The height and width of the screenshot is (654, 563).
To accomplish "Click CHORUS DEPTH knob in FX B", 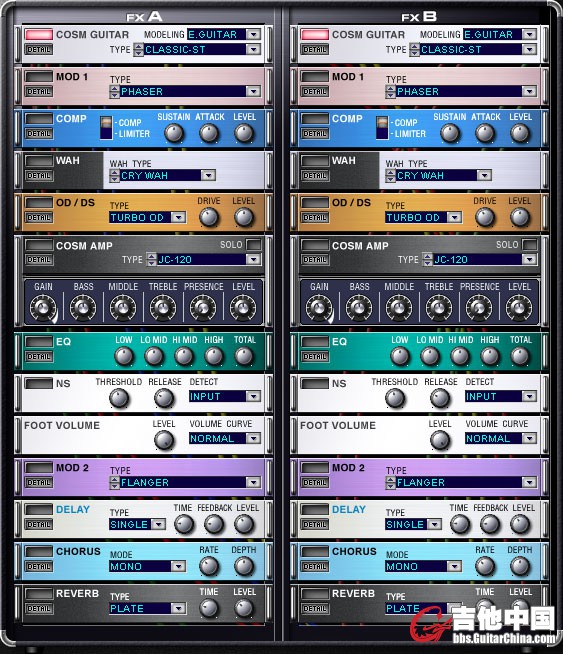I will click(x=520, y=566).
